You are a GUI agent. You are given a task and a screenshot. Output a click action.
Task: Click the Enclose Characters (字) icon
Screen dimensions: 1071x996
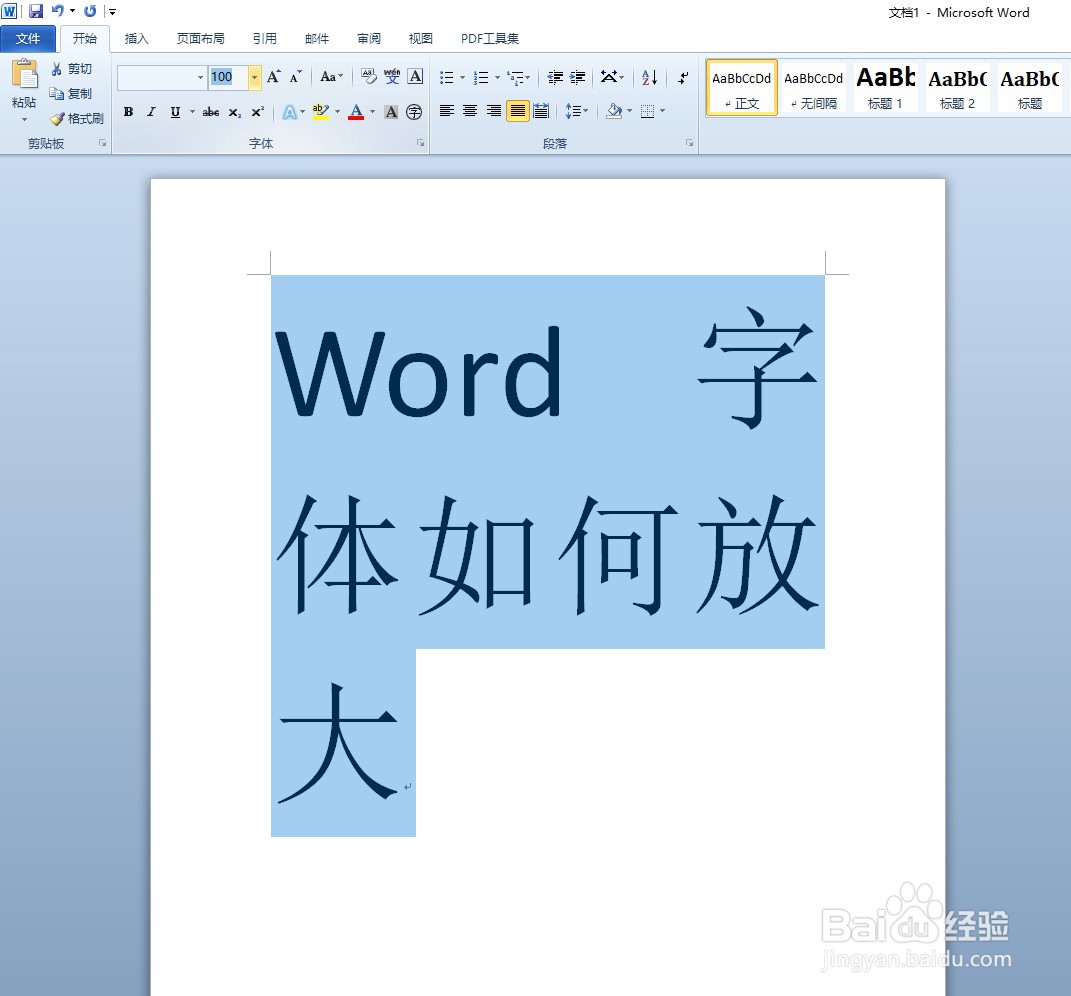[414, 112]
